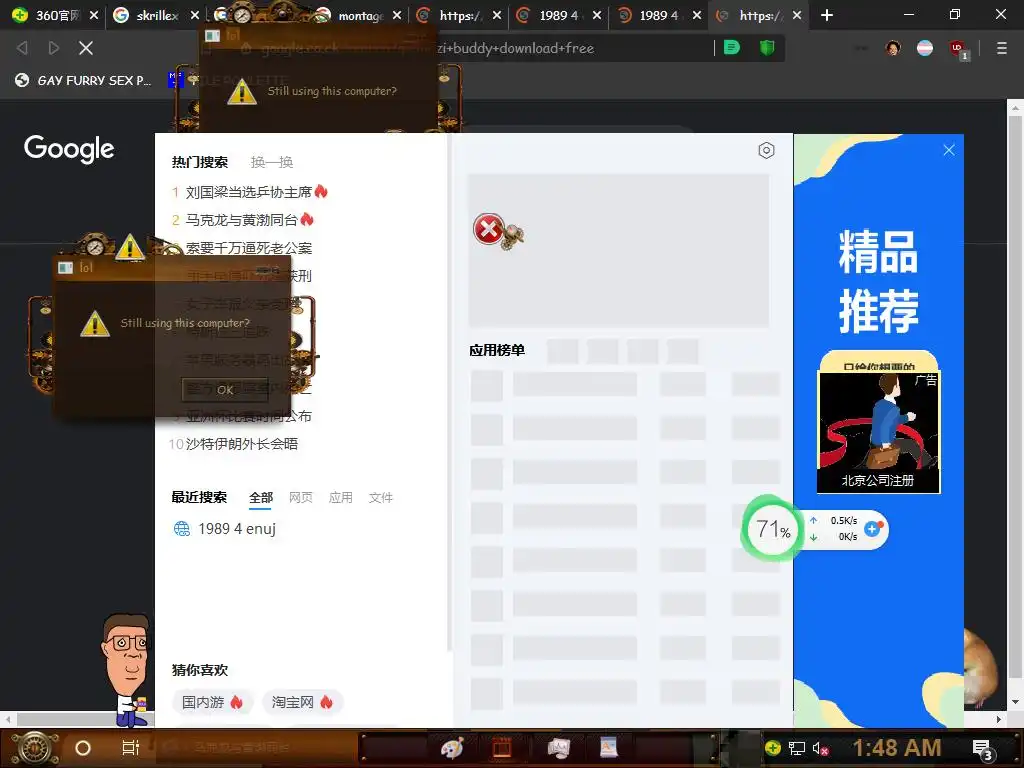Select the 文件 recent search filter

(x=381, y=498)
